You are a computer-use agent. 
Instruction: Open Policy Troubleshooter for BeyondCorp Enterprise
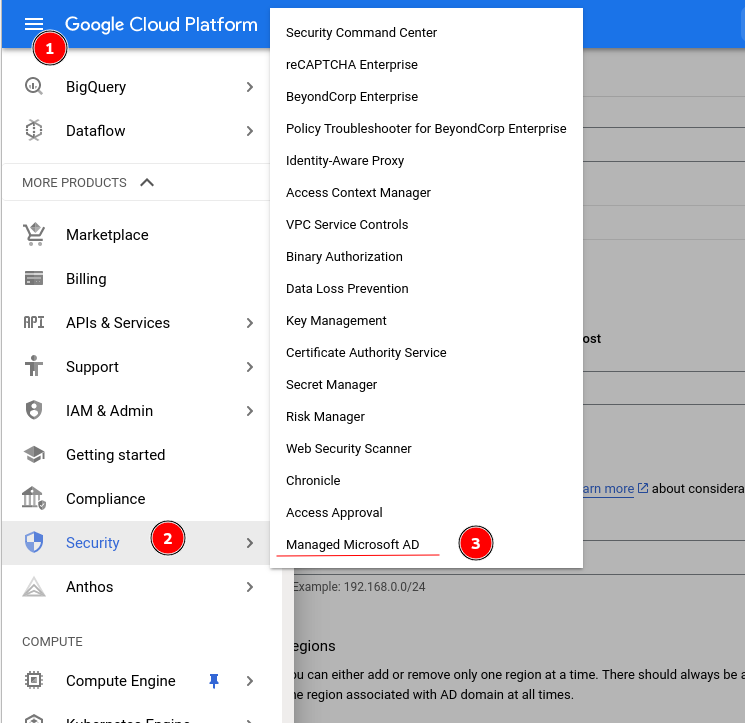pos(426,129)
